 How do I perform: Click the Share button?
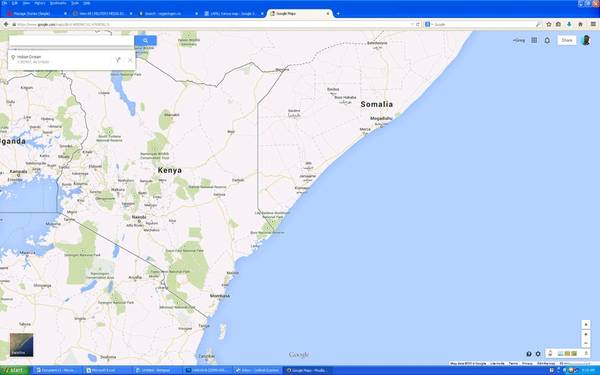[567, 40]
